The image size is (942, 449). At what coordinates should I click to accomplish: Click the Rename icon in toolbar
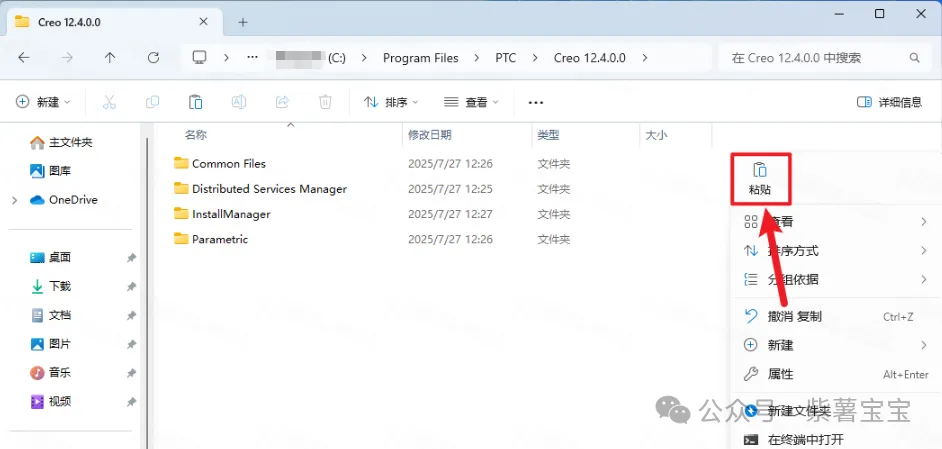239,102
